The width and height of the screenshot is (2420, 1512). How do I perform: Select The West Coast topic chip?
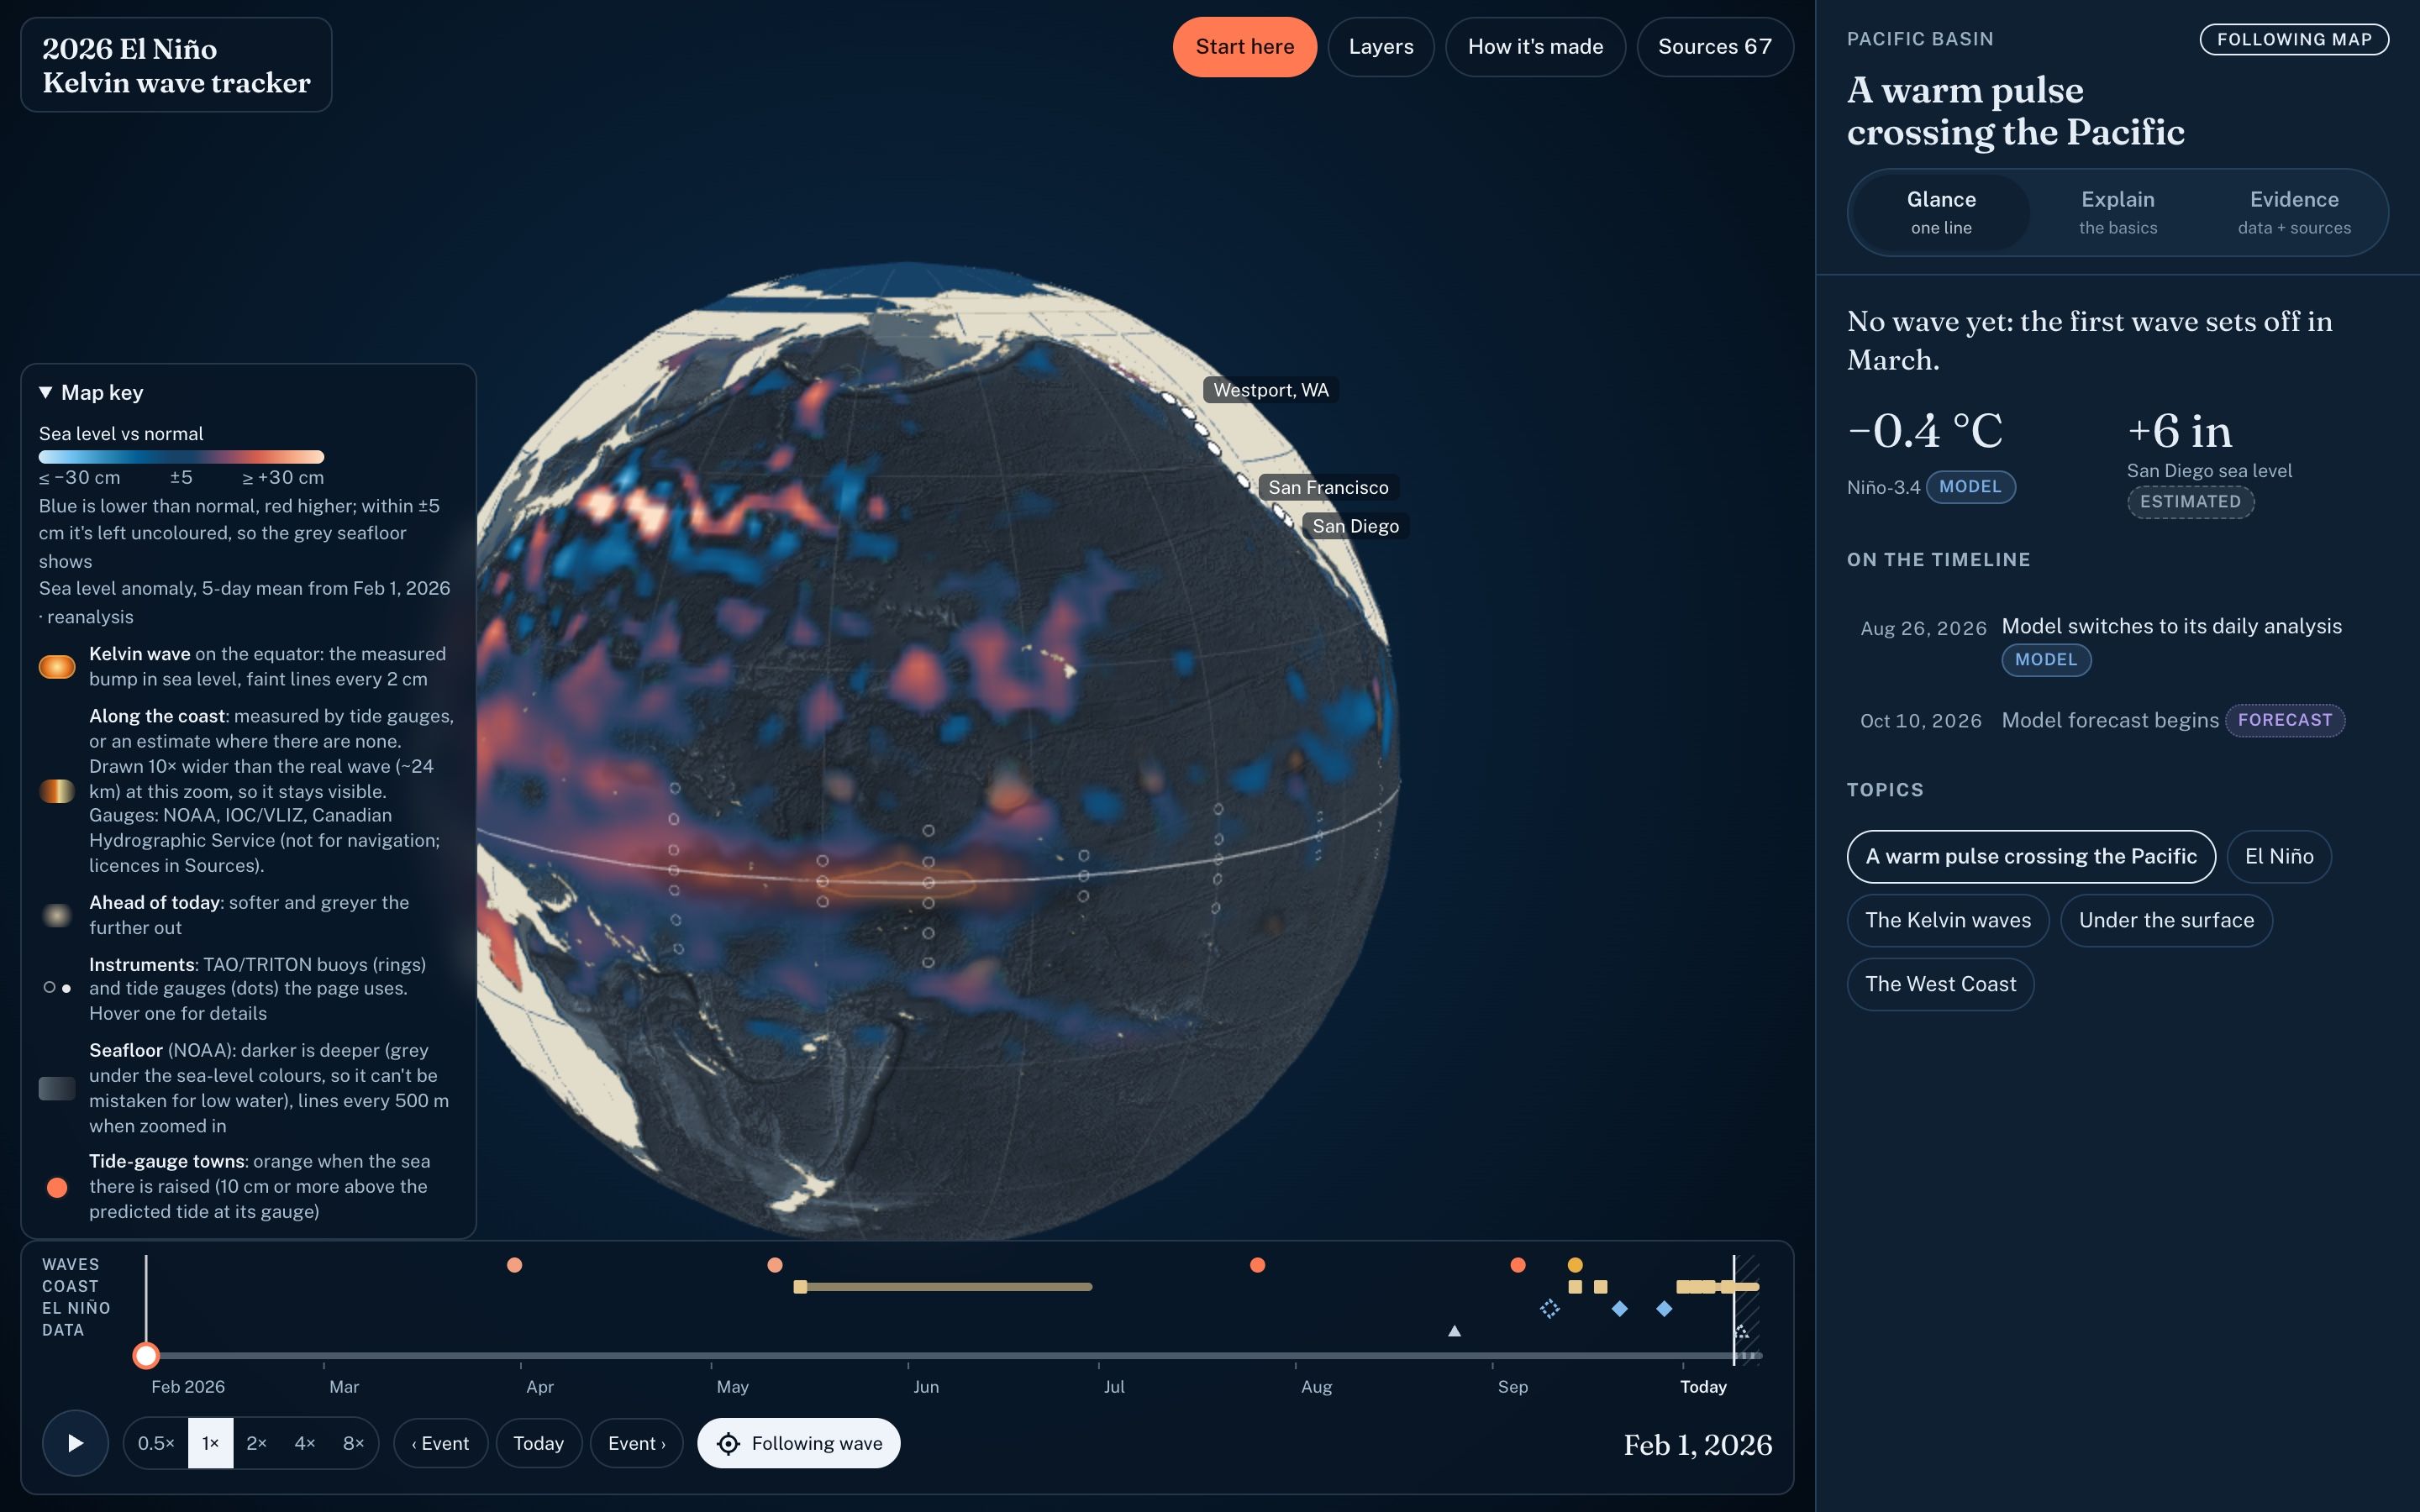click(x=1940, y=985)
